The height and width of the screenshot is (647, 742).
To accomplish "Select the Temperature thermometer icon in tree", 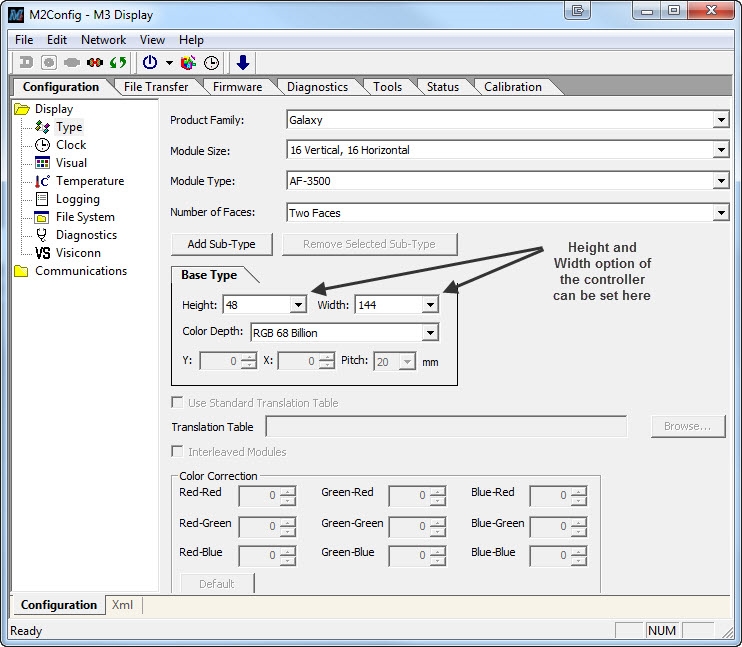I will (42, 181).
